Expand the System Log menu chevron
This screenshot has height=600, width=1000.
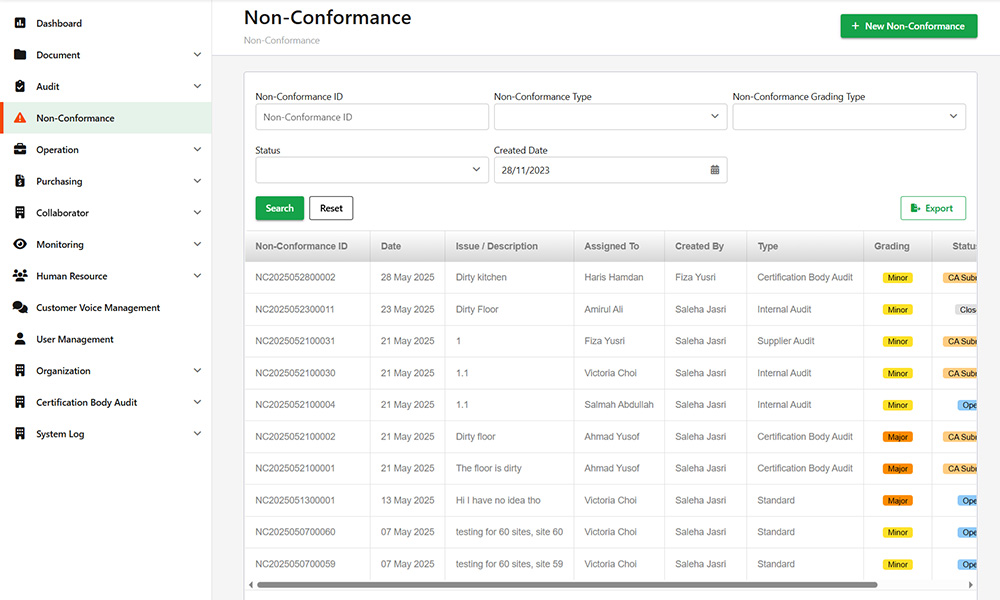[x=197, y=434]
